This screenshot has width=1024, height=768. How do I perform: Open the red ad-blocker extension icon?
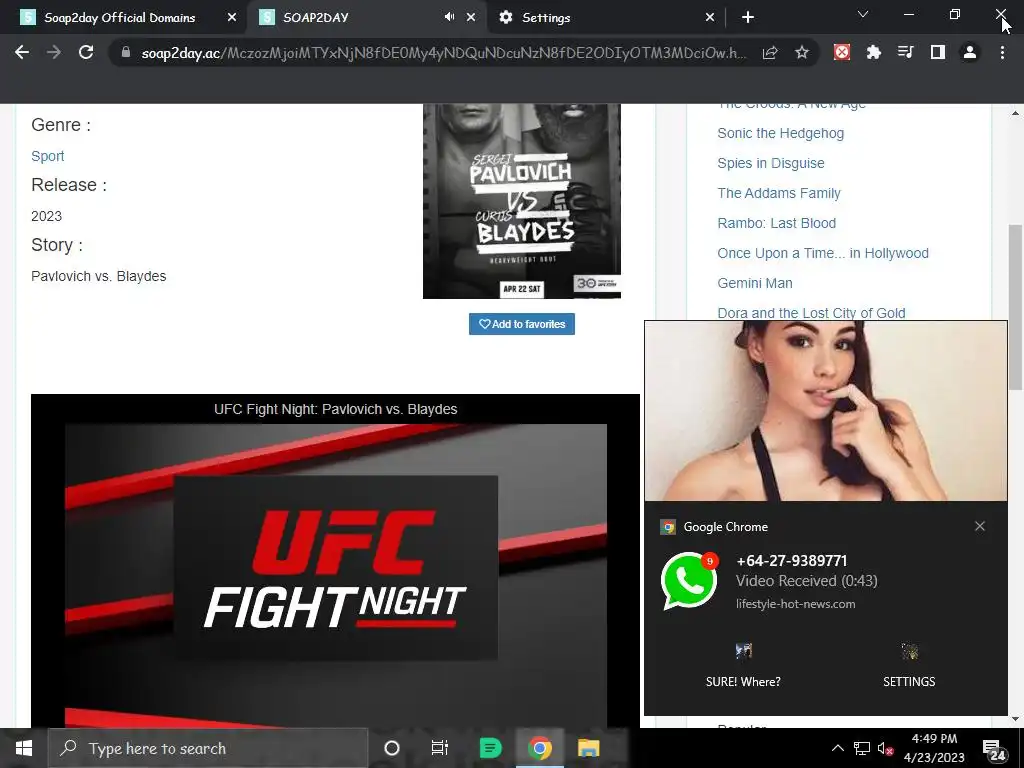pyautogui.click(x=842, y=52)
